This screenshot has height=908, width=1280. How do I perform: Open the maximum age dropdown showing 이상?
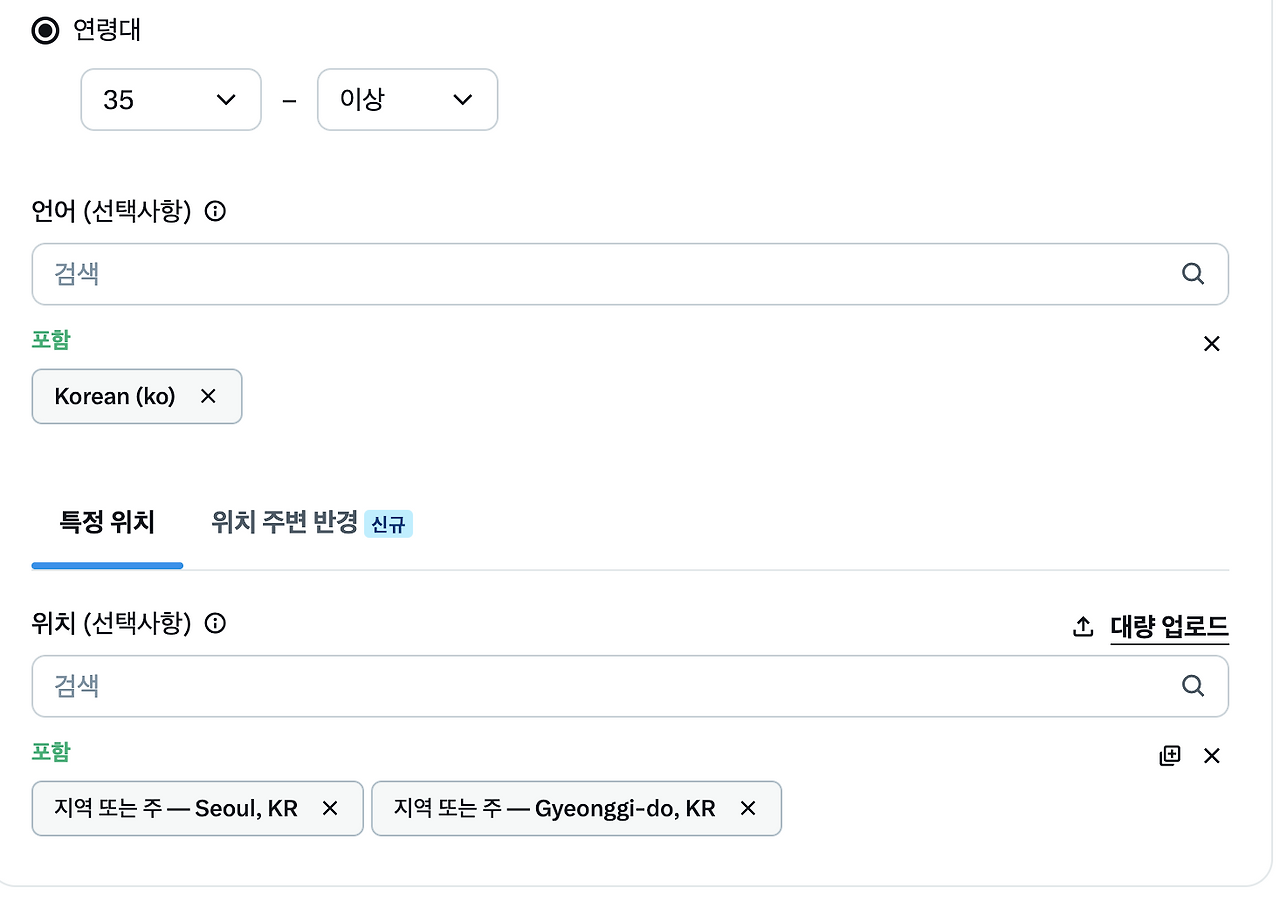pos(407,99)
